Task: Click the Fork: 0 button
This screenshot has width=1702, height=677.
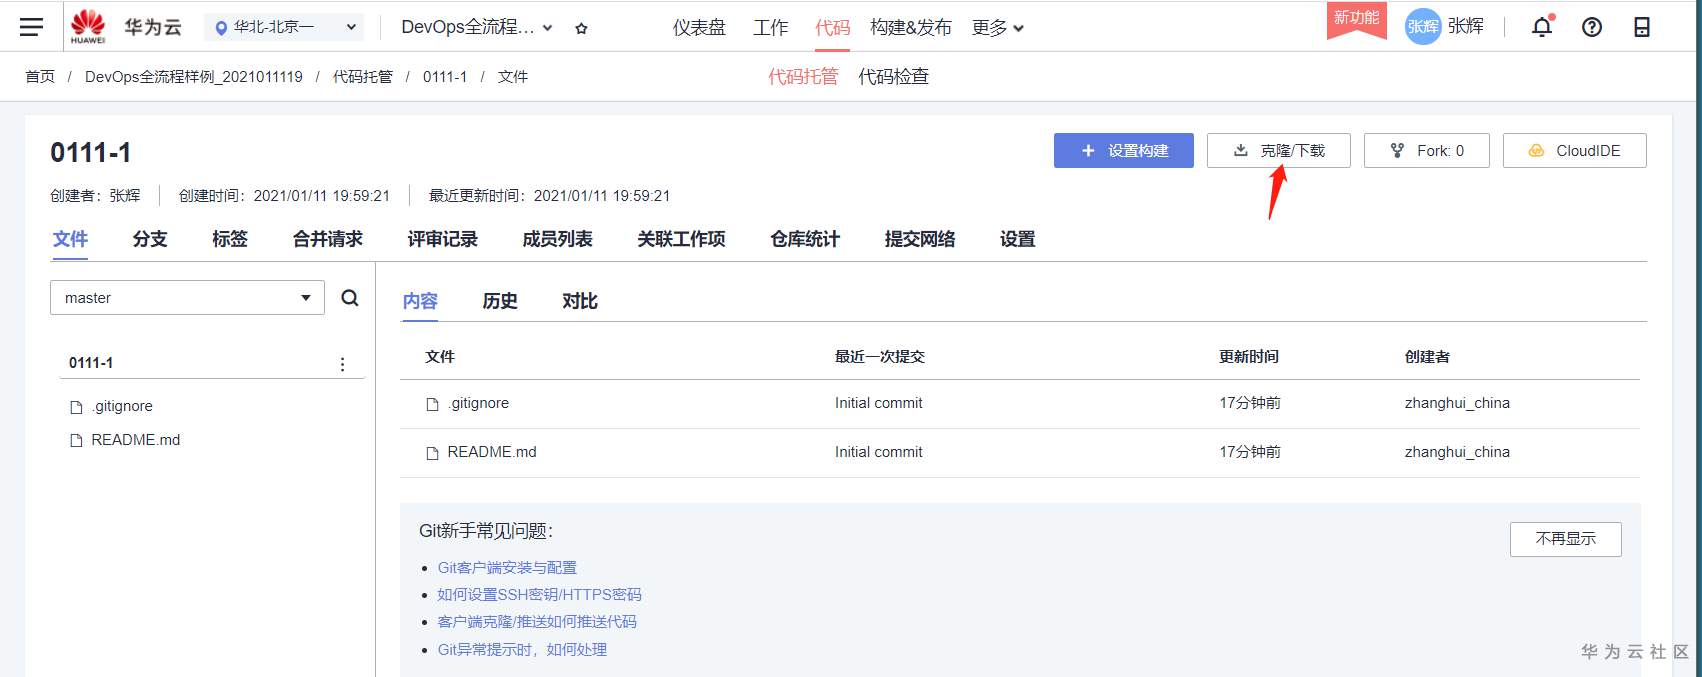Action: pos(1427,150)
